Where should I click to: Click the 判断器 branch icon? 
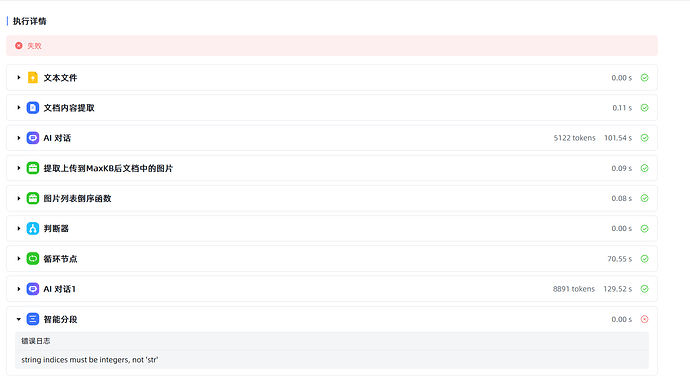[x=33, y=229]
